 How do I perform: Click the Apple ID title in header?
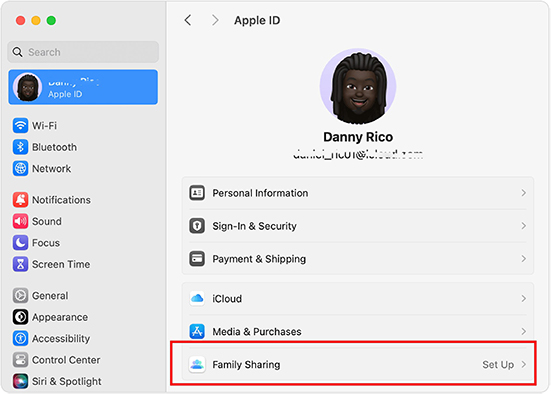(257, 20)
